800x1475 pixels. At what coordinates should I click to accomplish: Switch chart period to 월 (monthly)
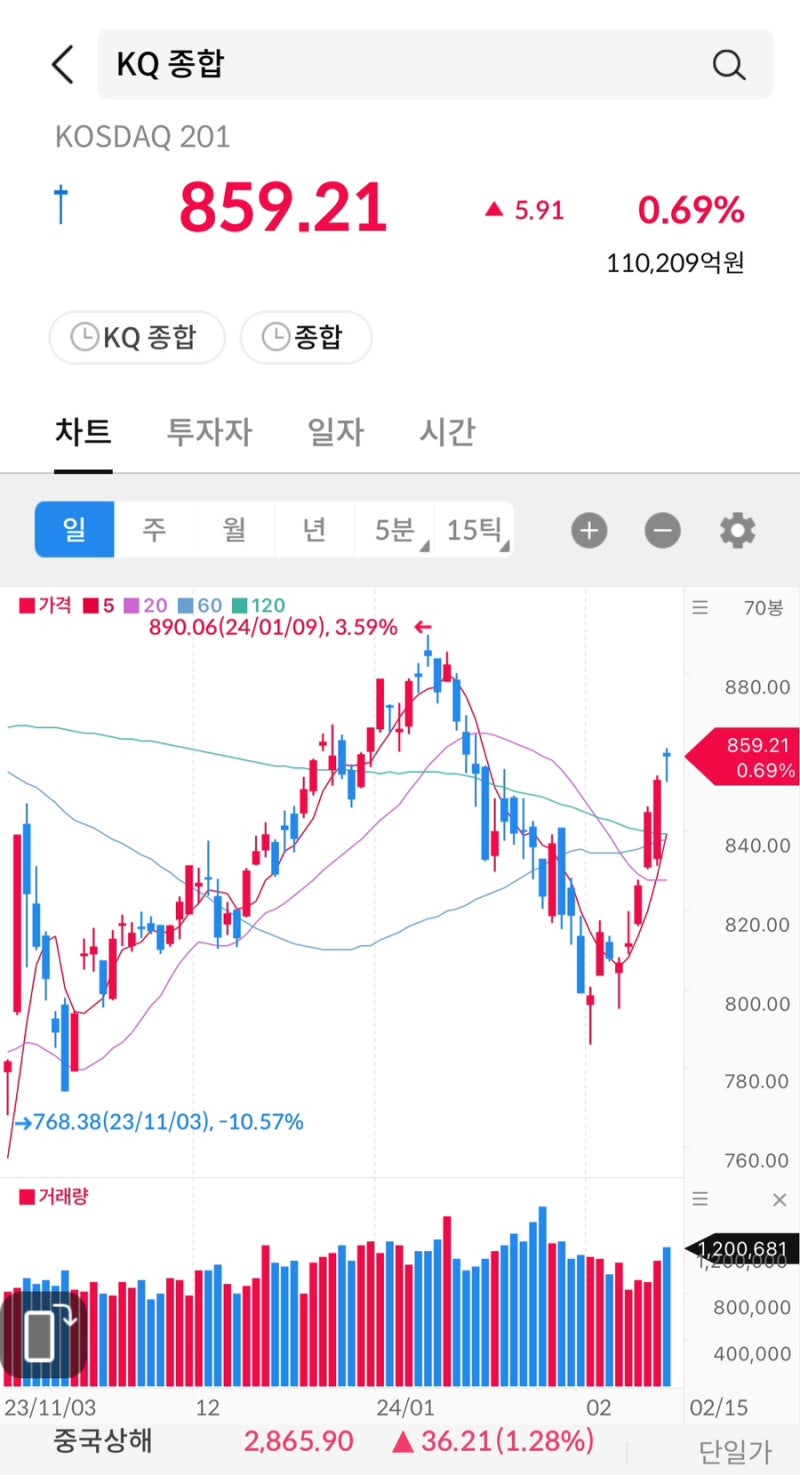pyautogui.click(x=234, y=529)
